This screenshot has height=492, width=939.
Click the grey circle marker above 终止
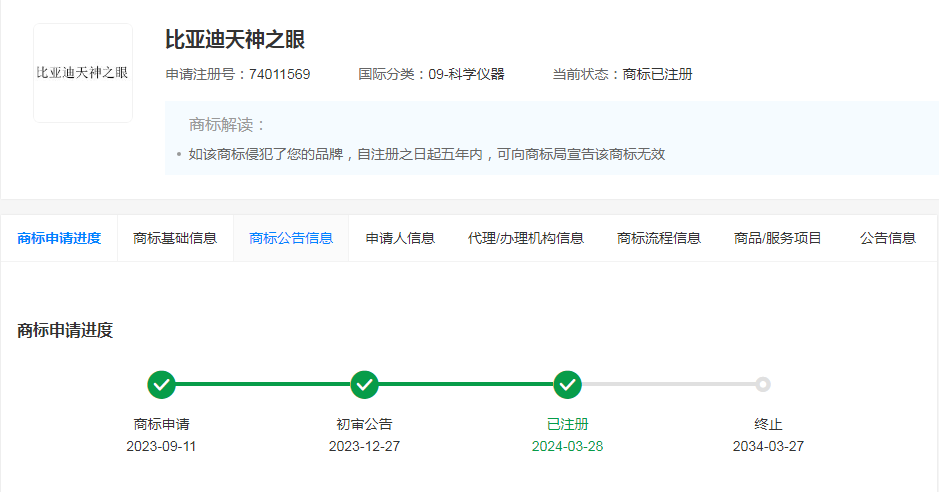point(762,384)
